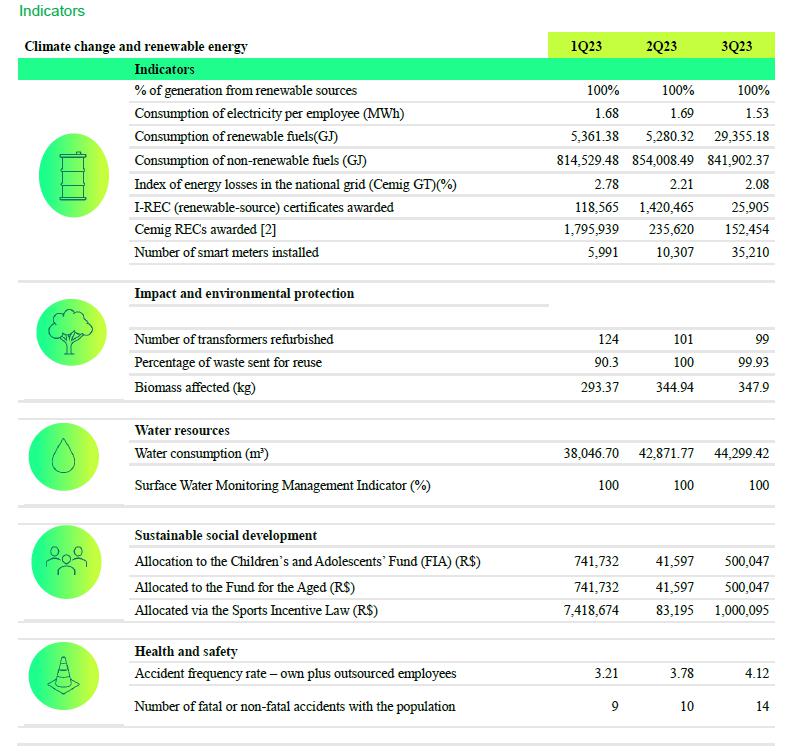Click 'Number of fatal or non-fatal accidents' label
Image resolution: width=801 pixels, height=754 pixels.
(295, 706)
